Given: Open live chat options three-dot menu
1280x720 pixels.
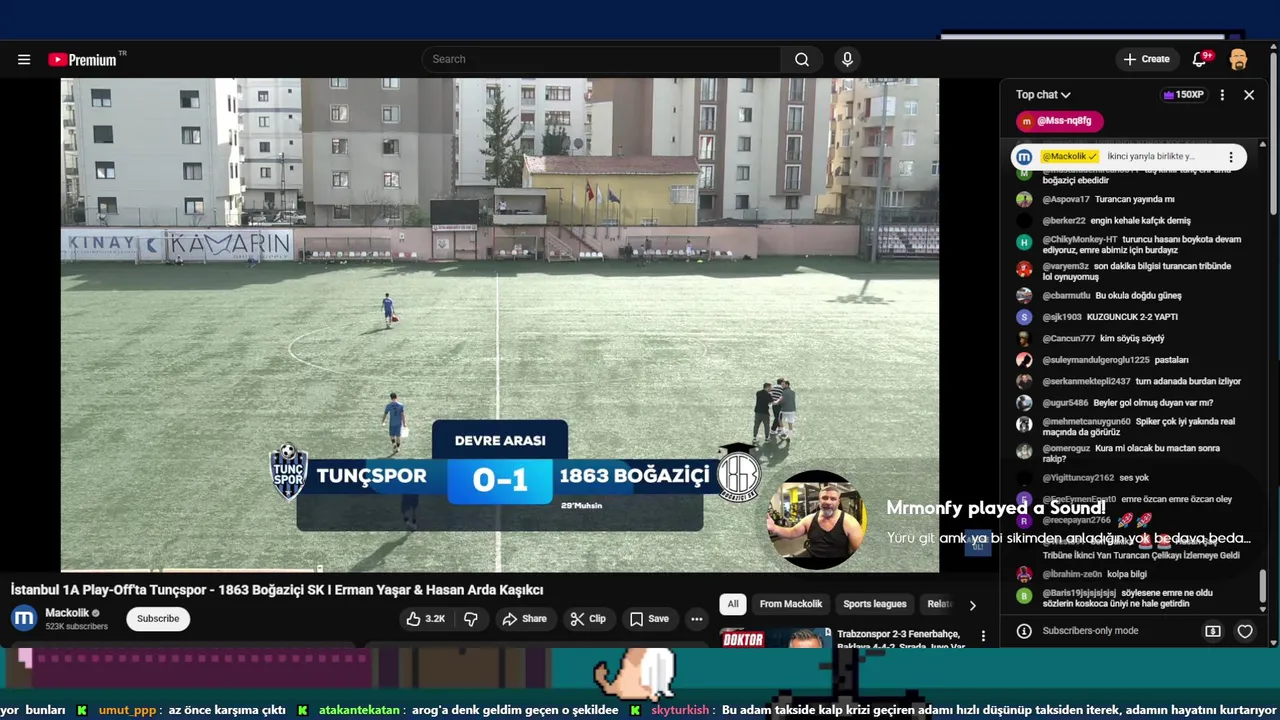Looking at the screenshot, I should click(x=1222, y=95).
